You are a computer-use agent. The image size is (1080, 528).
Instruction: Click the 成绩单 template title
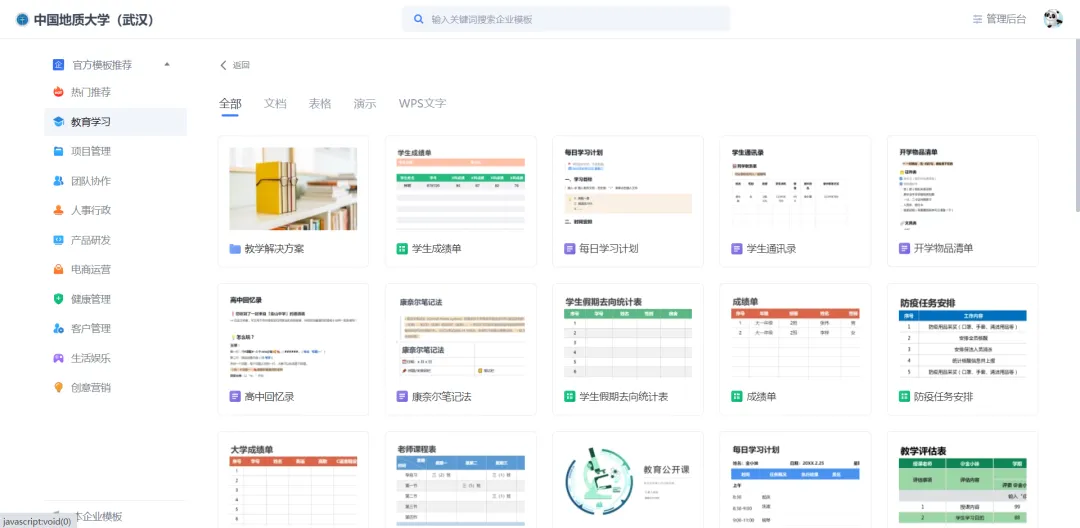pos(762,397)
